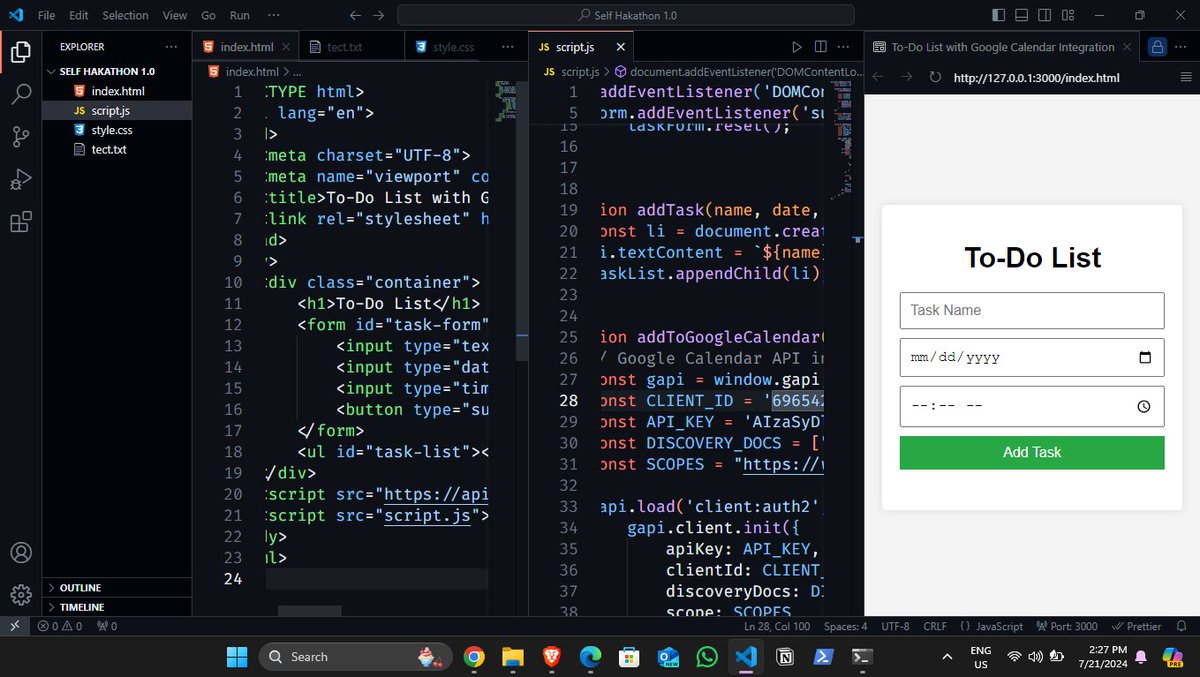Open the UTF-8 encoding selector
The height and width of the screenshot is (677, 1200).
(895, 626)
